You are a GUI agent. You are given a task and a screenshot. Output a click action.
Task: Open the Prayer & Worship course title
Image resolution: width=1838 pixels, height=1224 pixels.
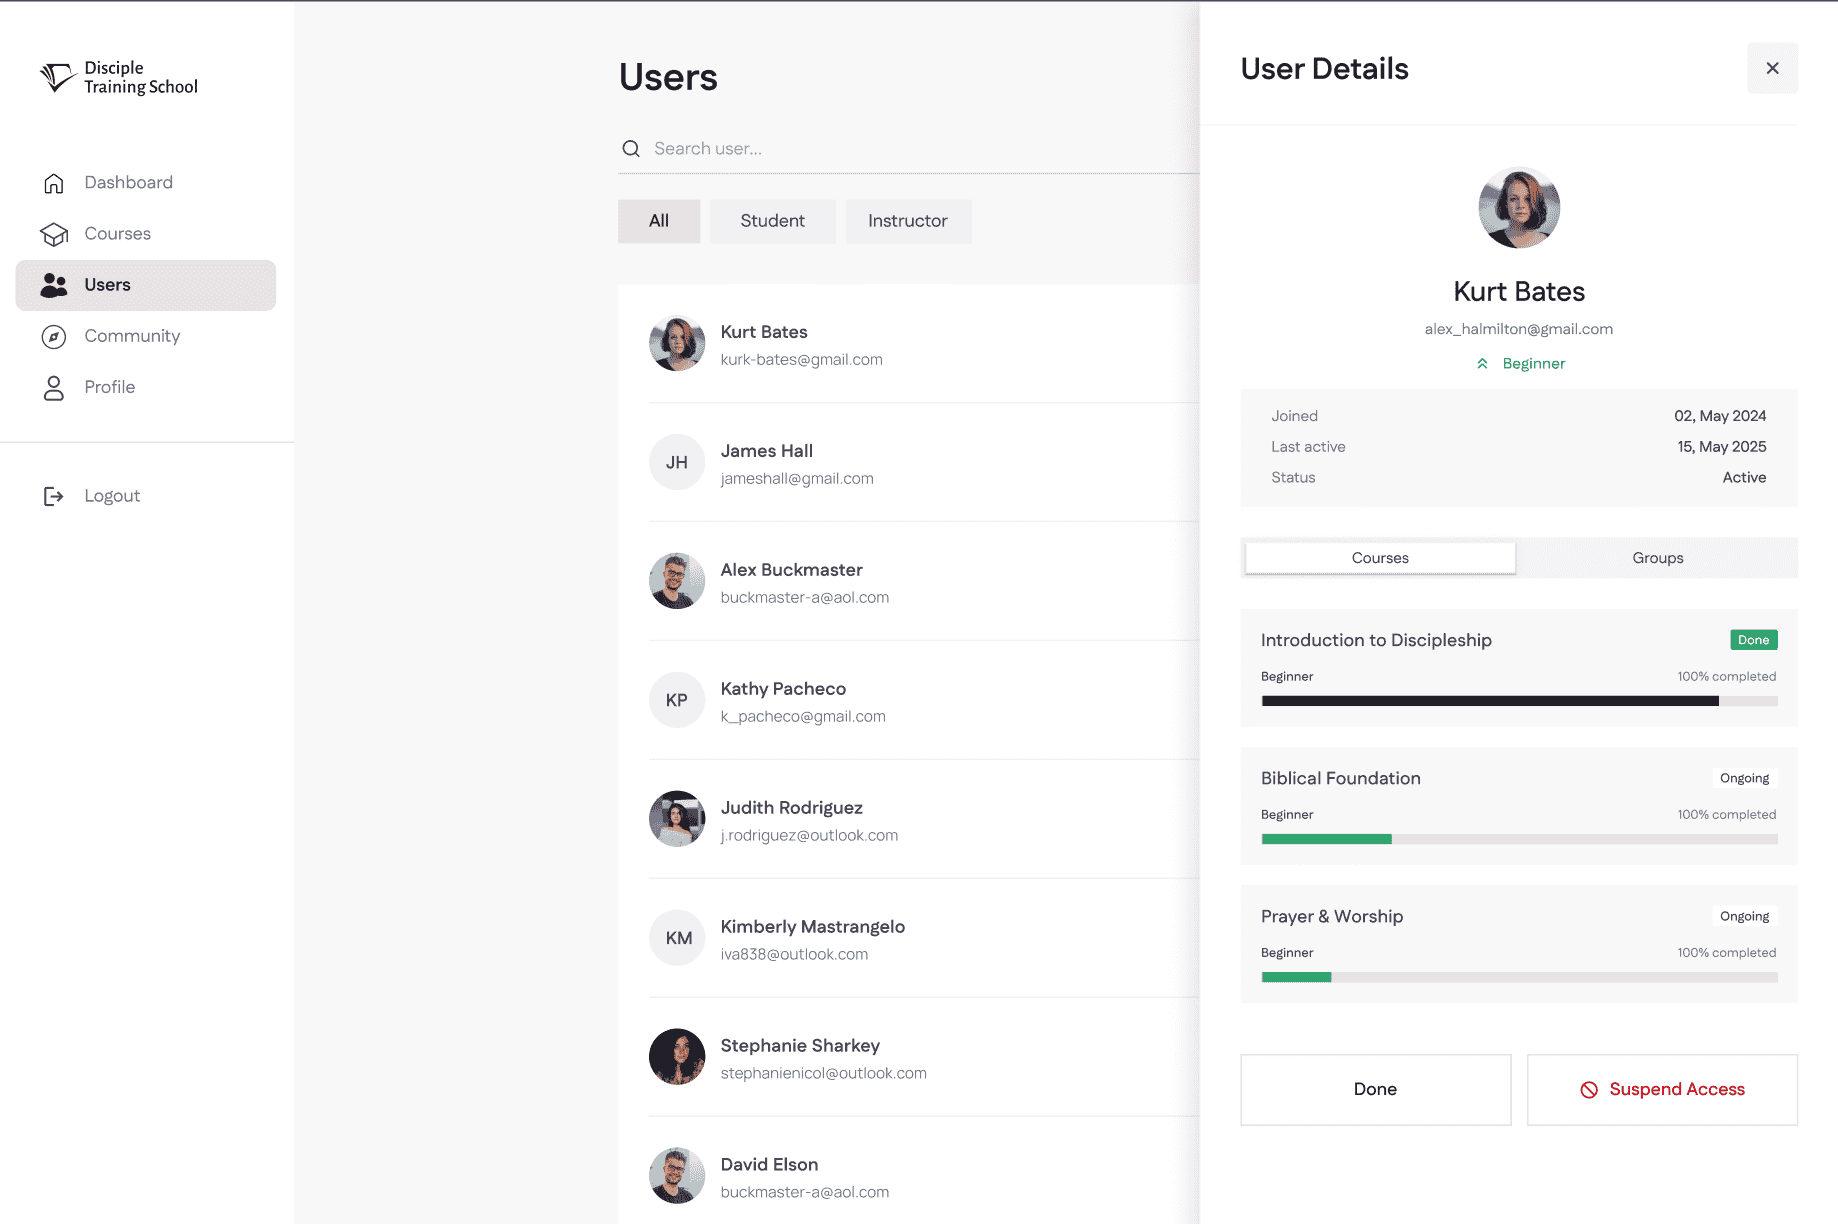(x=1332, y=917)
